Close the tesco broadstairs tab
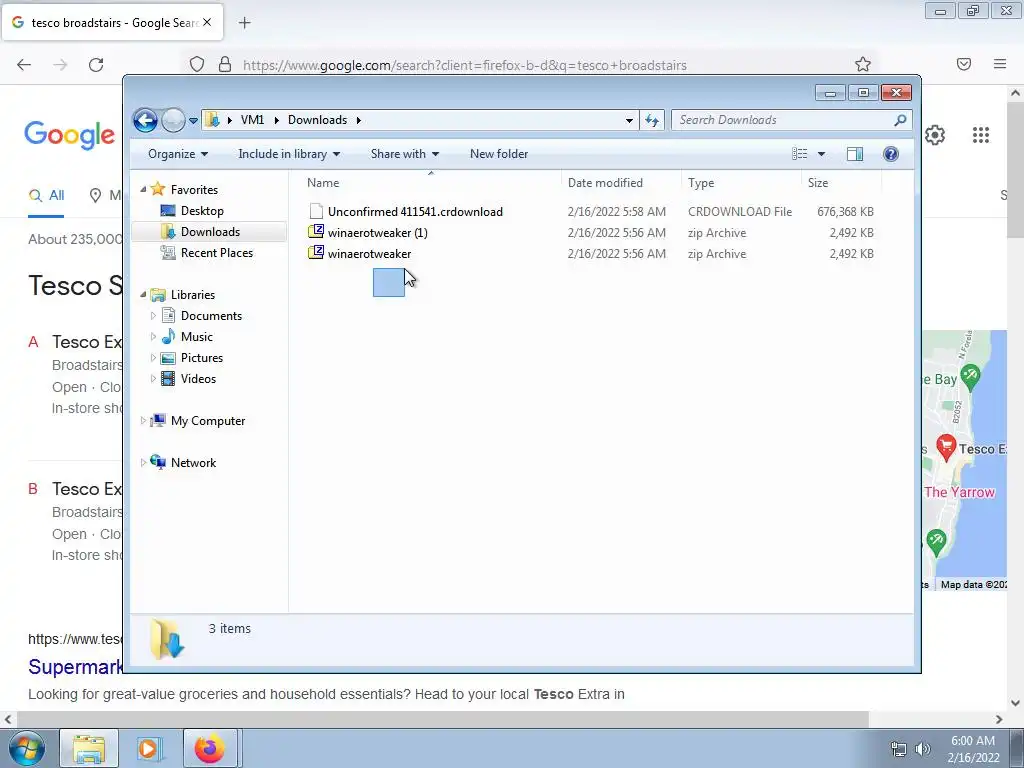 pyautogui.click(x=206, y=22)
